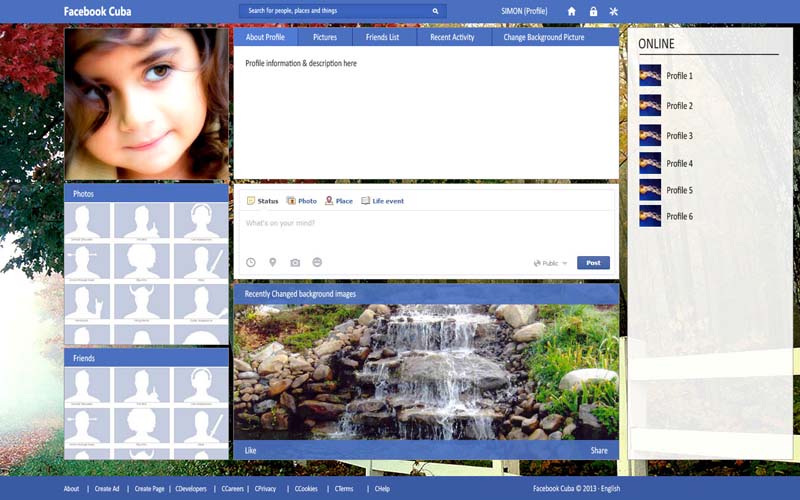Open the Public audience dropdown
This screenshot has width=800, height=500.
551,263
